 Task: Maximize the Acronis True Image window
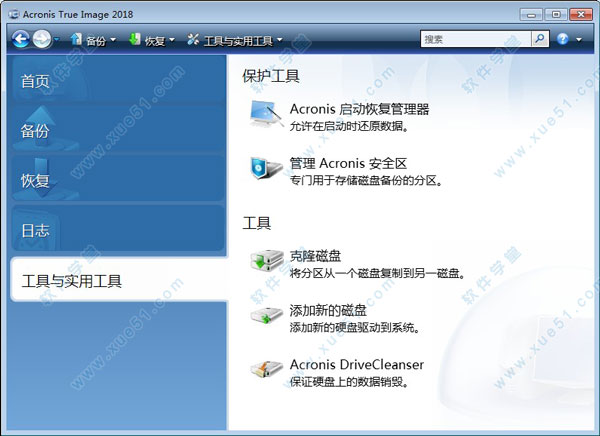556,15
